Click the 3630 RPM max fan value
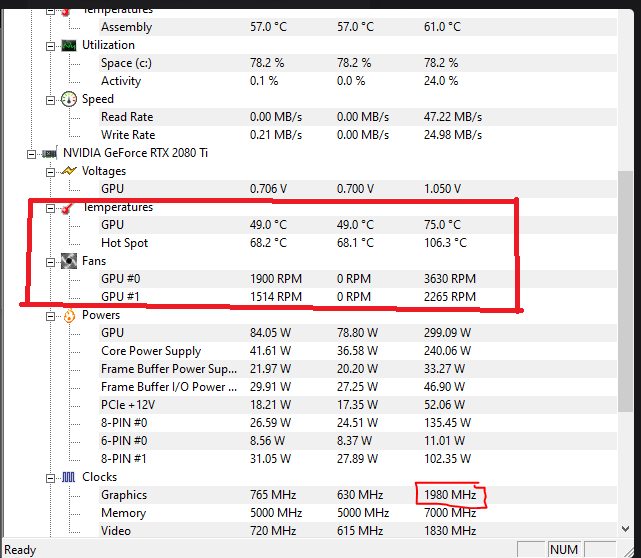Image resolution: width=641 pixels, height=558 pixels. [450, 279]
